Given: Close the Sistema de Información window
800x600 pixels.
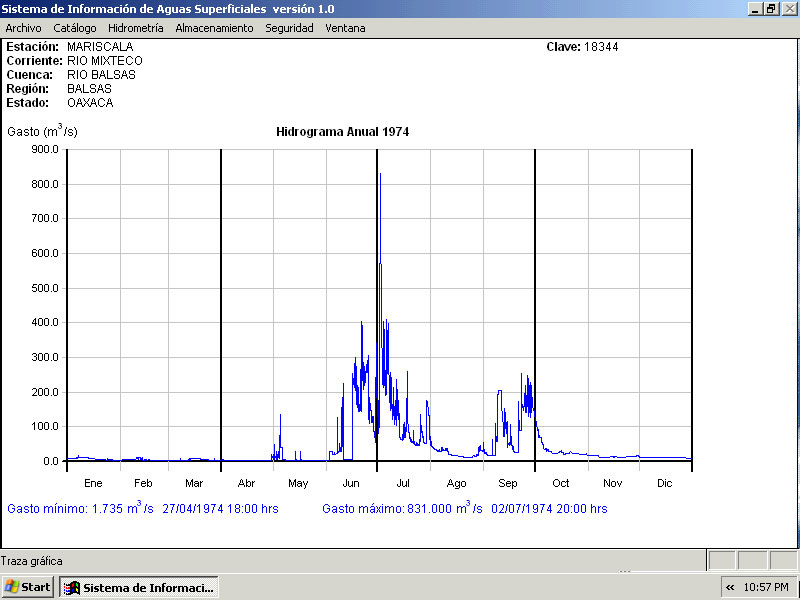Looking at the screenshot, I should (788, 8).
